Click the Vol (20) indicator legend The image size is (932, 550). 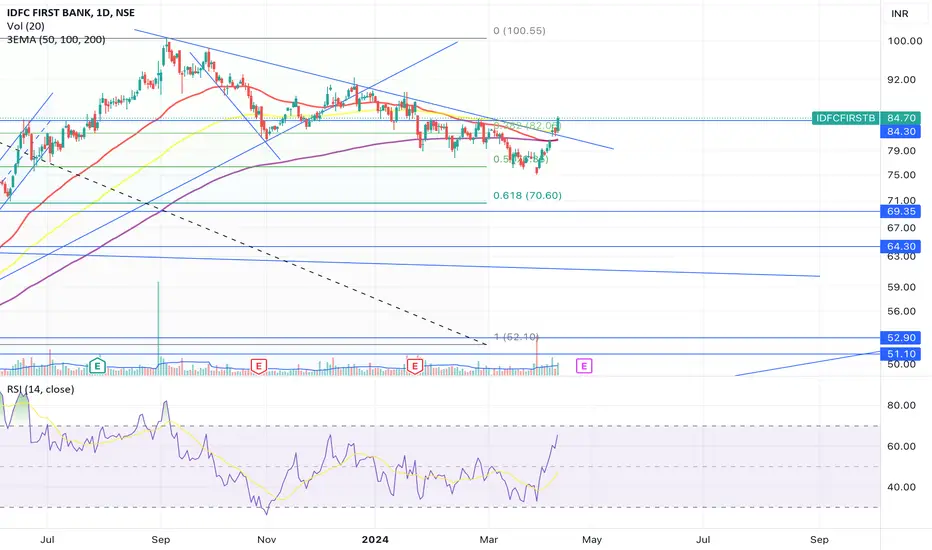click(26, 26)
